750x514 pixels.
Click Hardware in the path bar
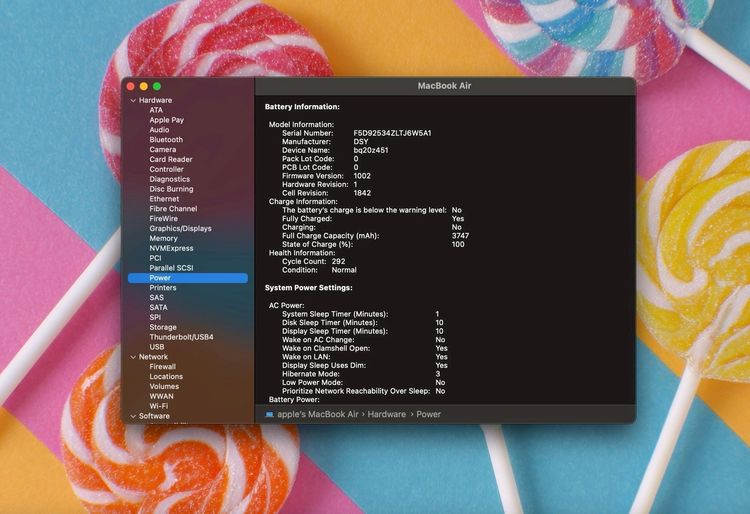pyautogui.click(x=386, y=415)
